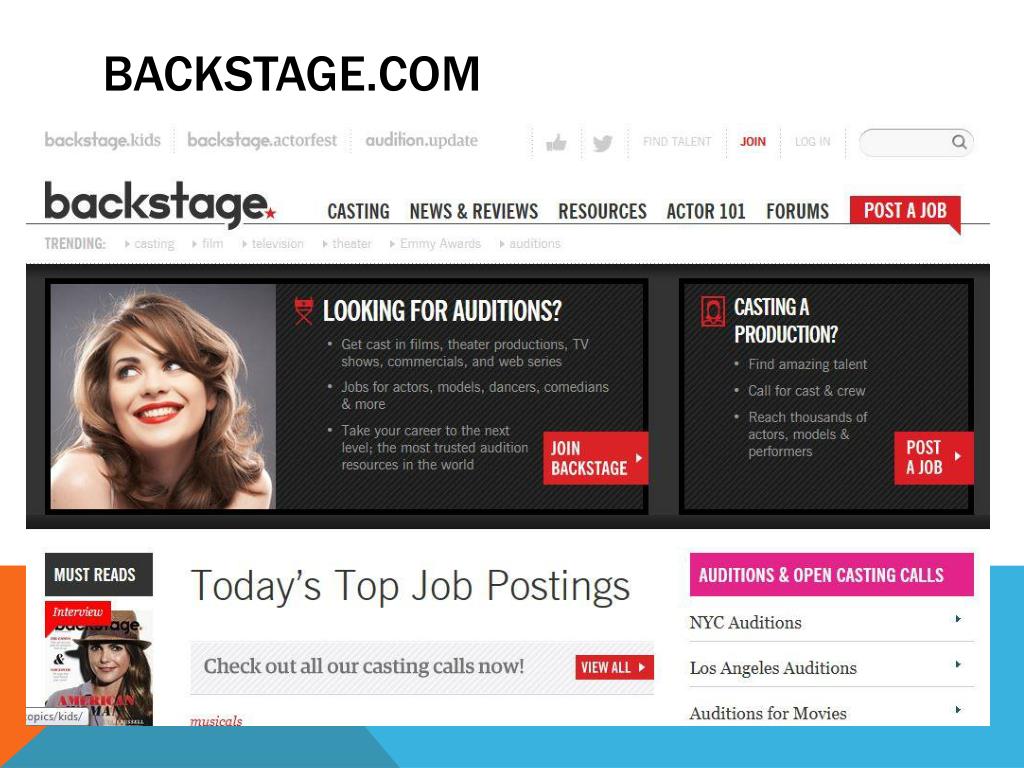Open the Twitter bird icon

coord(603,142)
